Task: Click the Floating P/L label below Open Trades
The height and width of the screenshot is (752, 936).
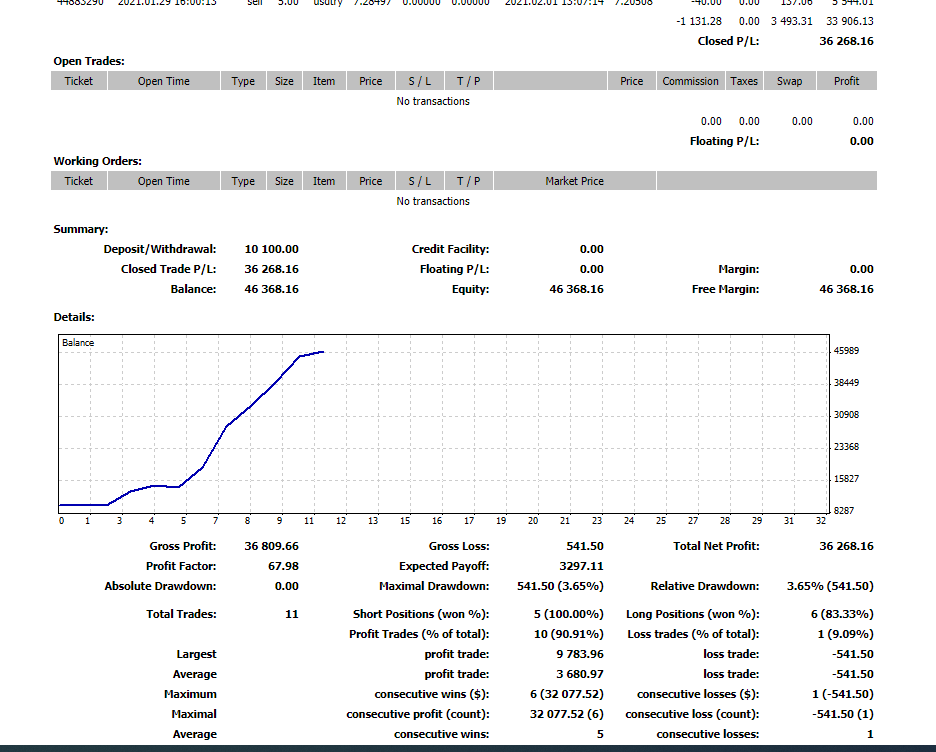Action: [x=724, y=141]
